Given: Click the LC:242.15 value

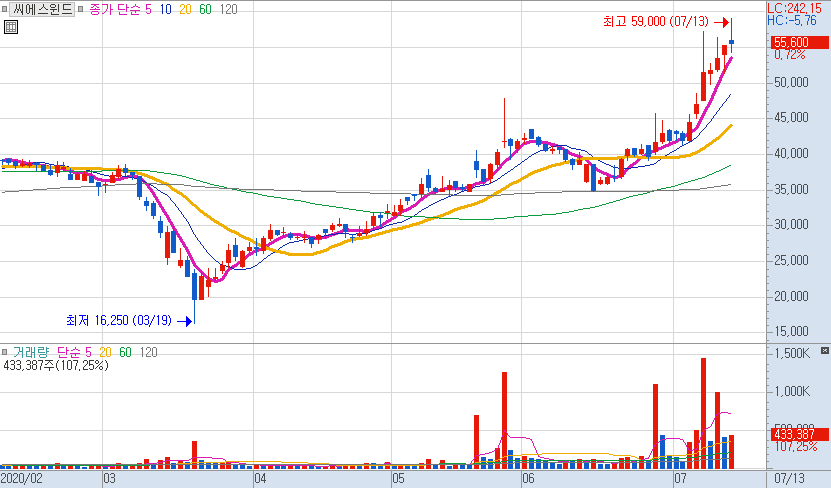Looking at the screenshot, I should click(x=794, y=8).
